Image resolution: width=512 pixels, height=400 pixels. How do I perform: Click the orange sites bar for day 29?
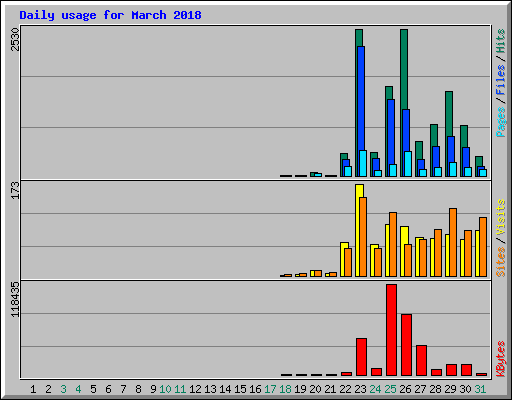point(453,242)
